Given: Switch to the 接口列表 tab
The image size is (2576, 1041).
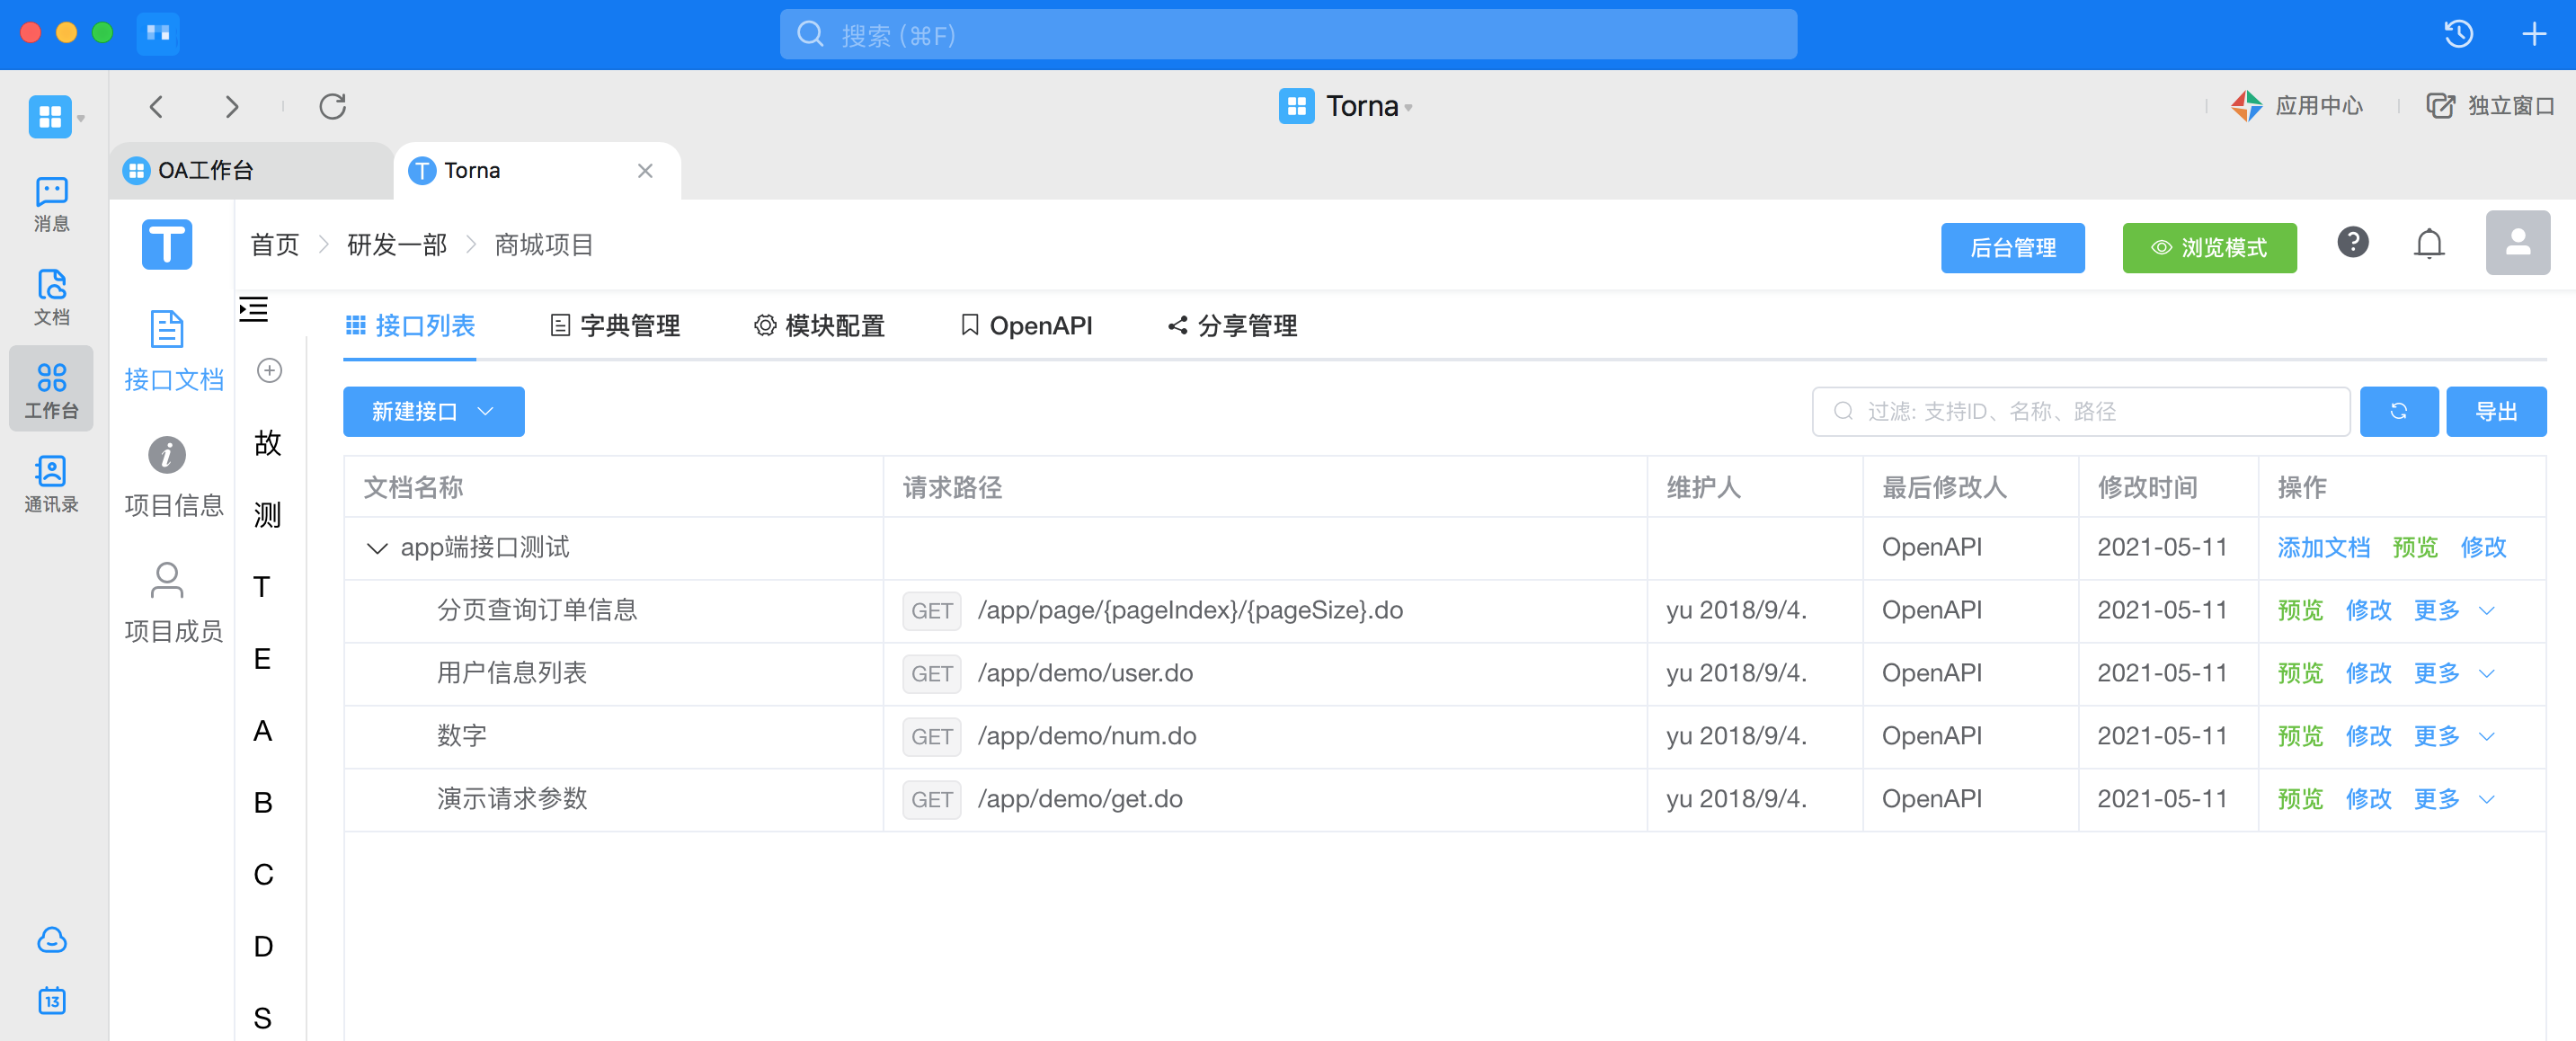Looking at the screenshot, I should [410, 326].
